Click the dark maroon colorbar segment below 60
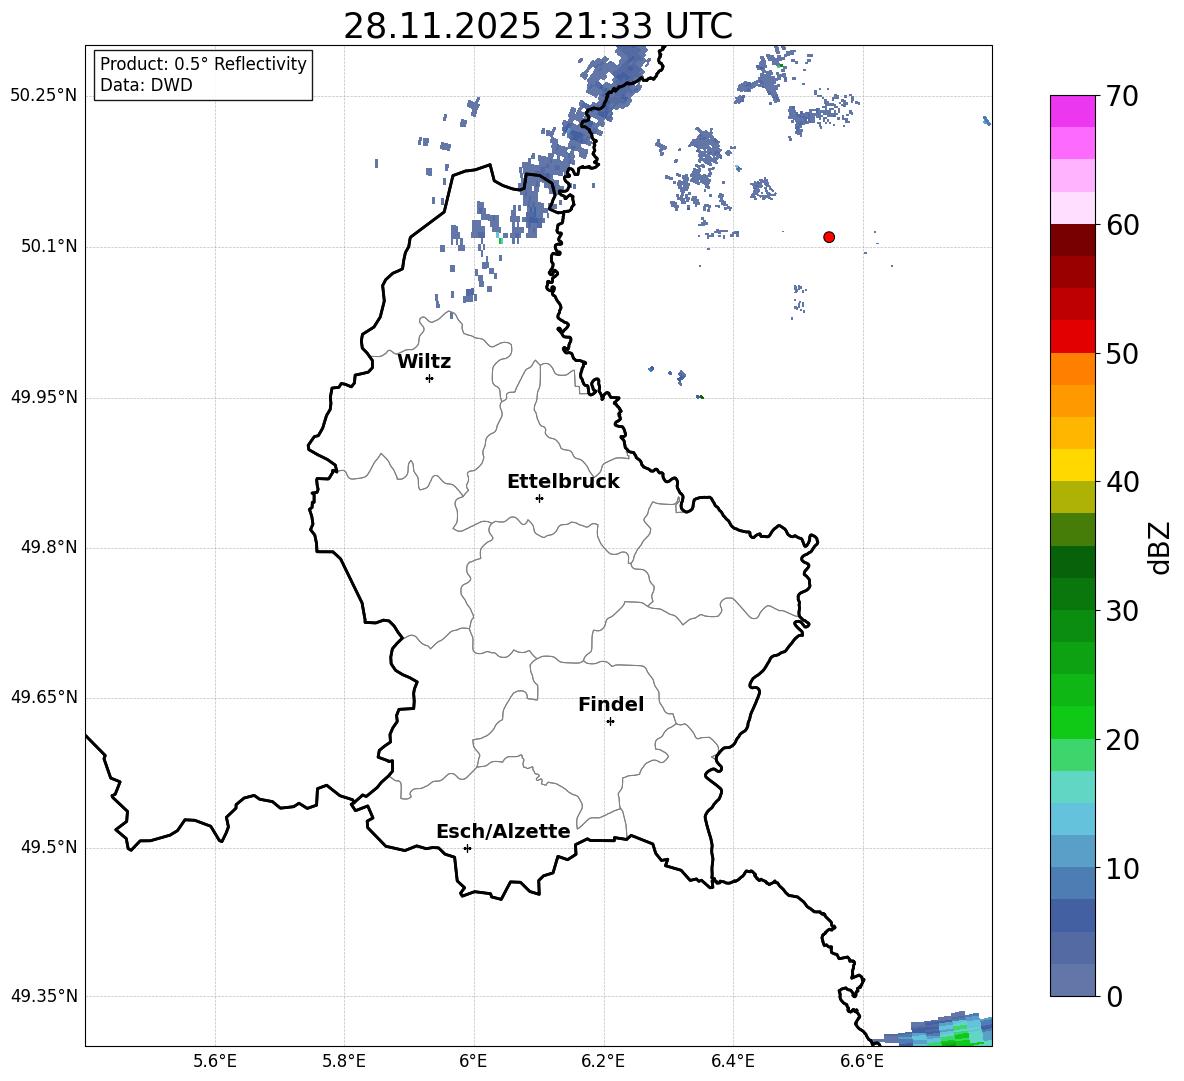Image resolution: width=1184 pixels, height=1081 pixels. click(1072, 240)
